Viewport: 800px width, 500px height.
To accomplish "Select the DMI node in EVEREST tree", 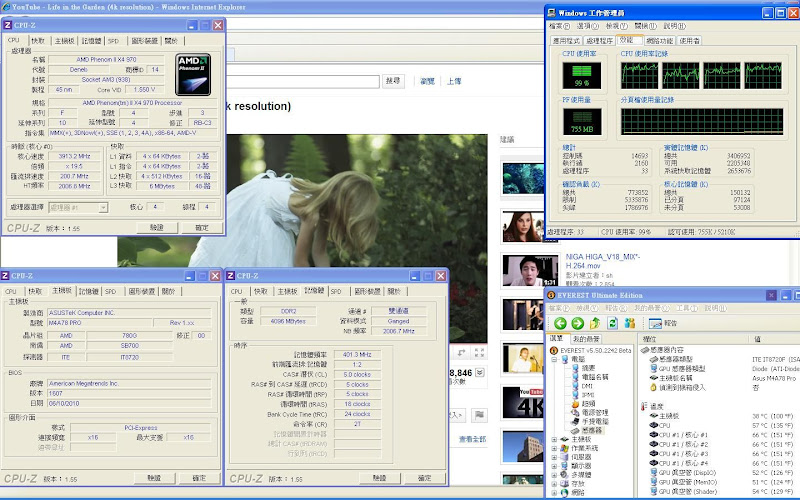I will pos(587,386).
